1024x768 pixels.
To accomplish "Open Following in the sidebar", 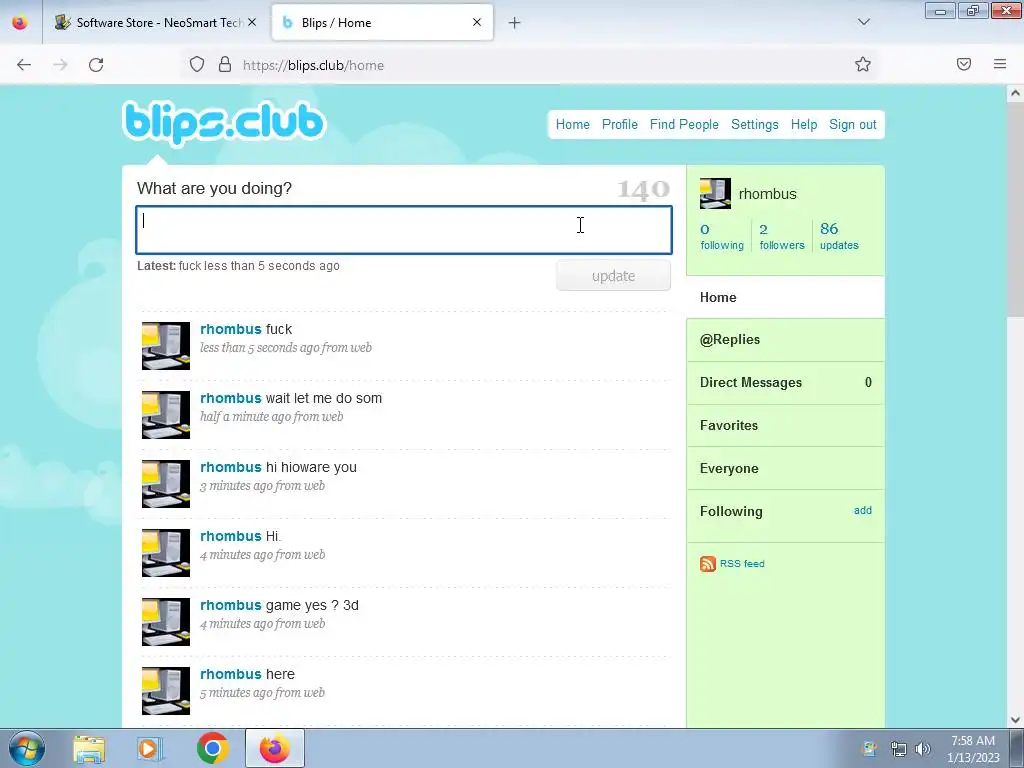I will 731,511.
